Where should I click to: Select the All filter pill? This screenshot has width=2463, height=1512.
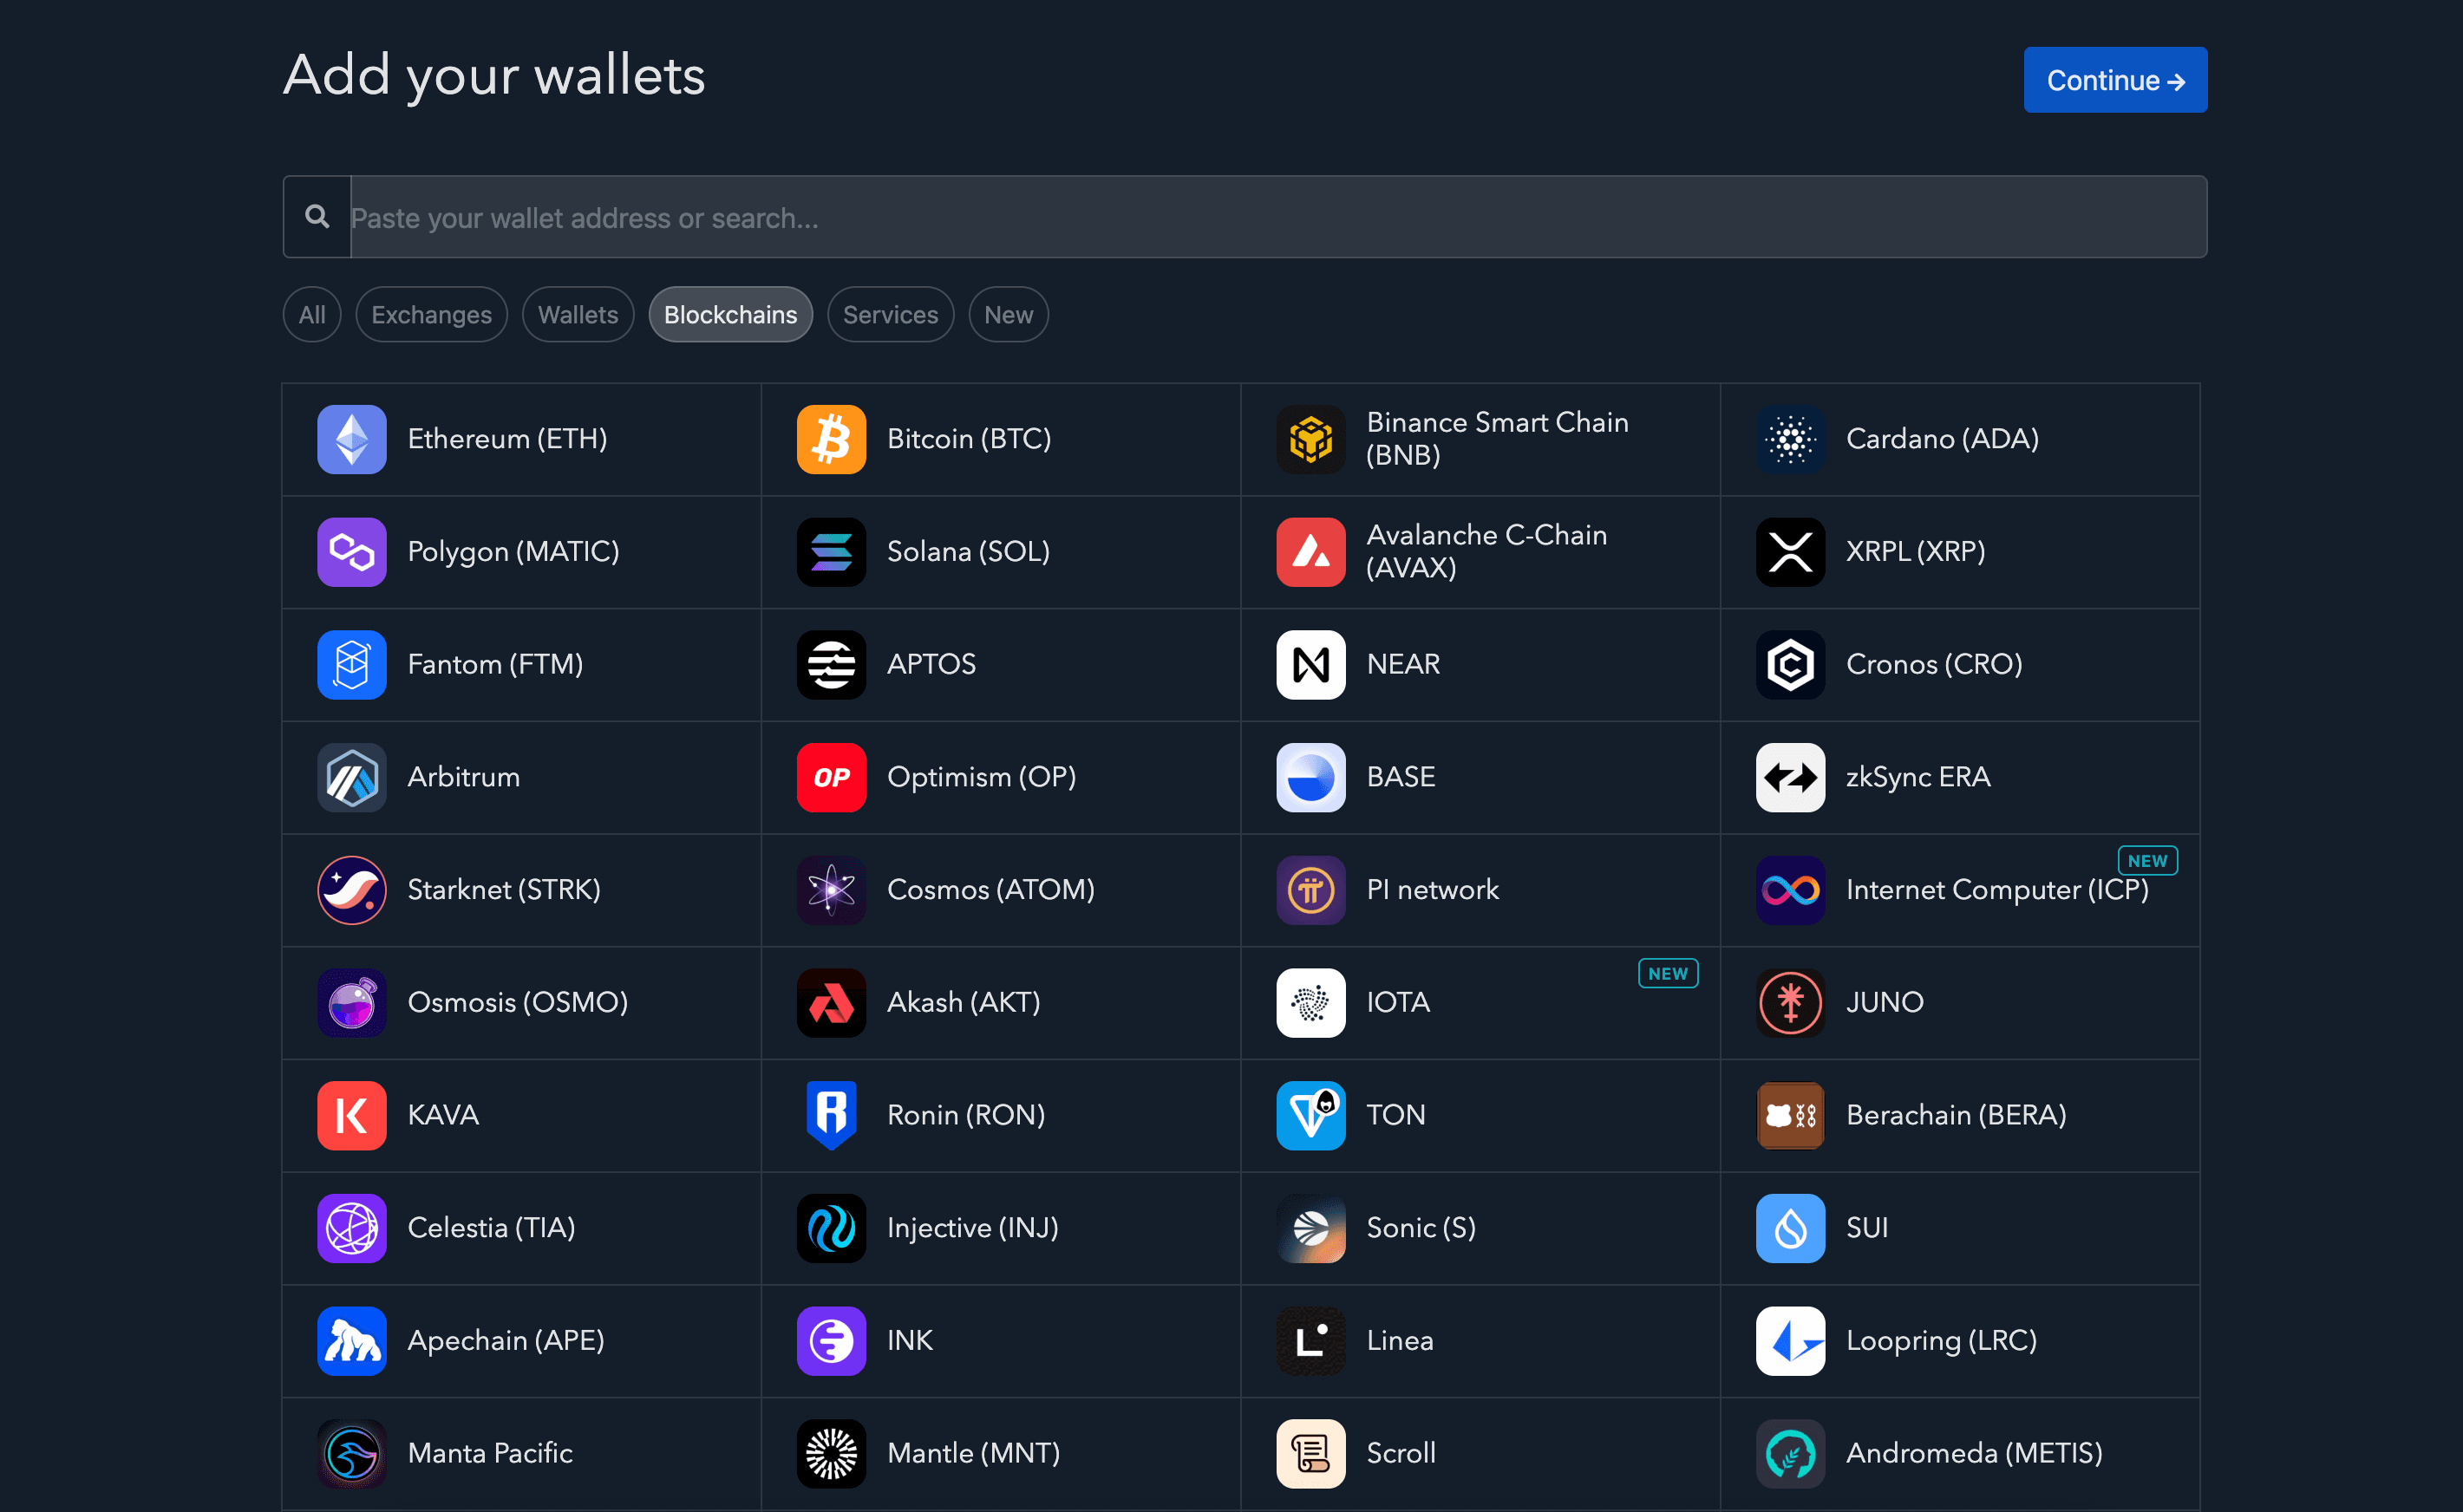click(311, 315)
